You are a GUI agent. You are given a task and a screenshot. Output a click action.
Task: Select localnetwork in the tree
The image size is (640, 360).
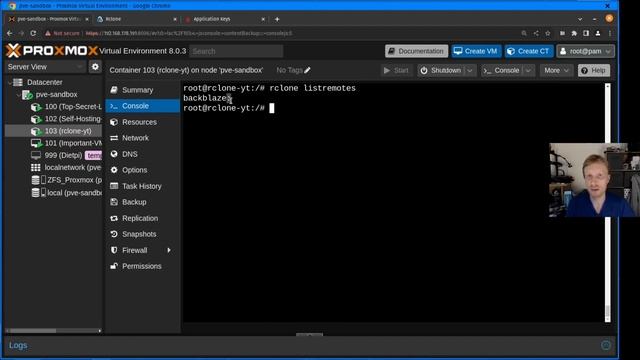[73, 167]
